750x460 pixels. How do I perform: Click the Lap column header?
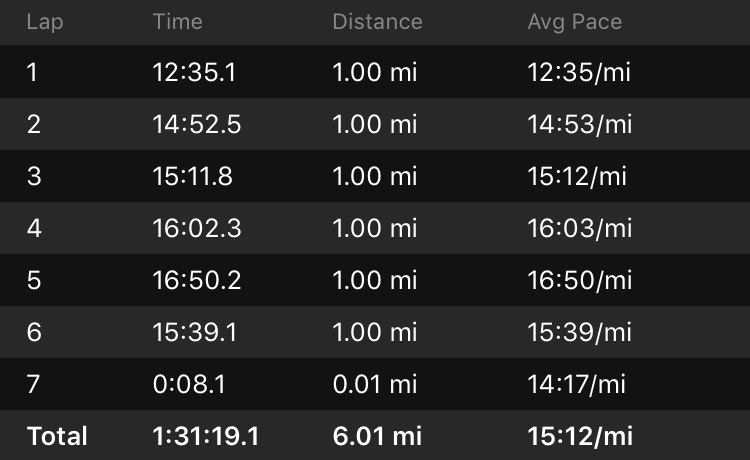43,22
